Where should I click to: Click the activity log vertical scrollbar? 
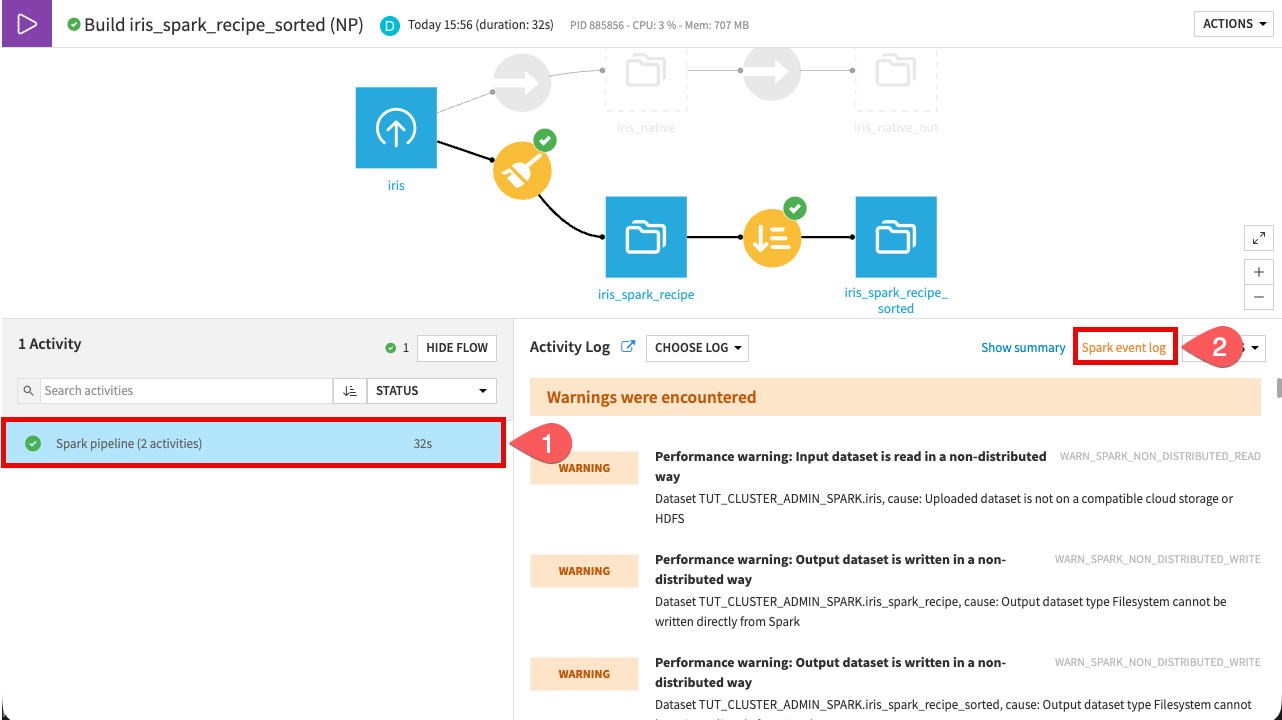(1277, 387)
